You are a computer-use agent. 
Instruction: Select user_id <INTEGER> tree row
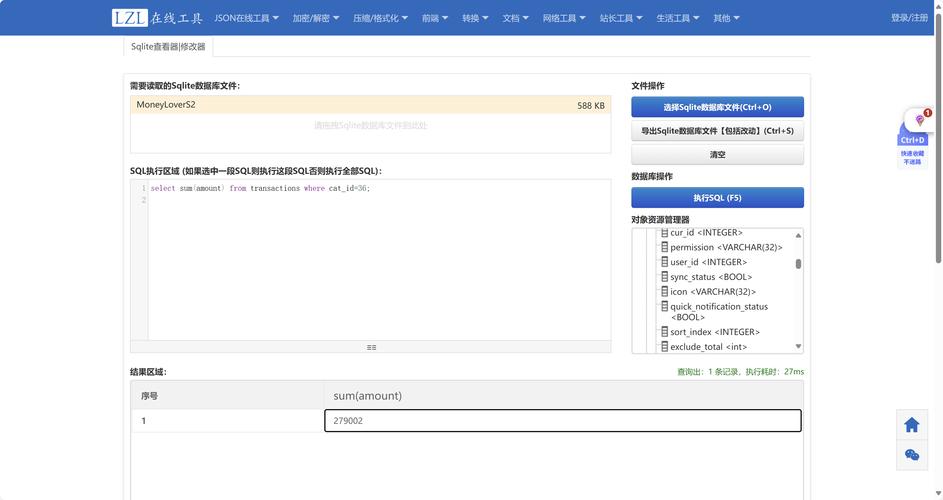tap(708, 262)
